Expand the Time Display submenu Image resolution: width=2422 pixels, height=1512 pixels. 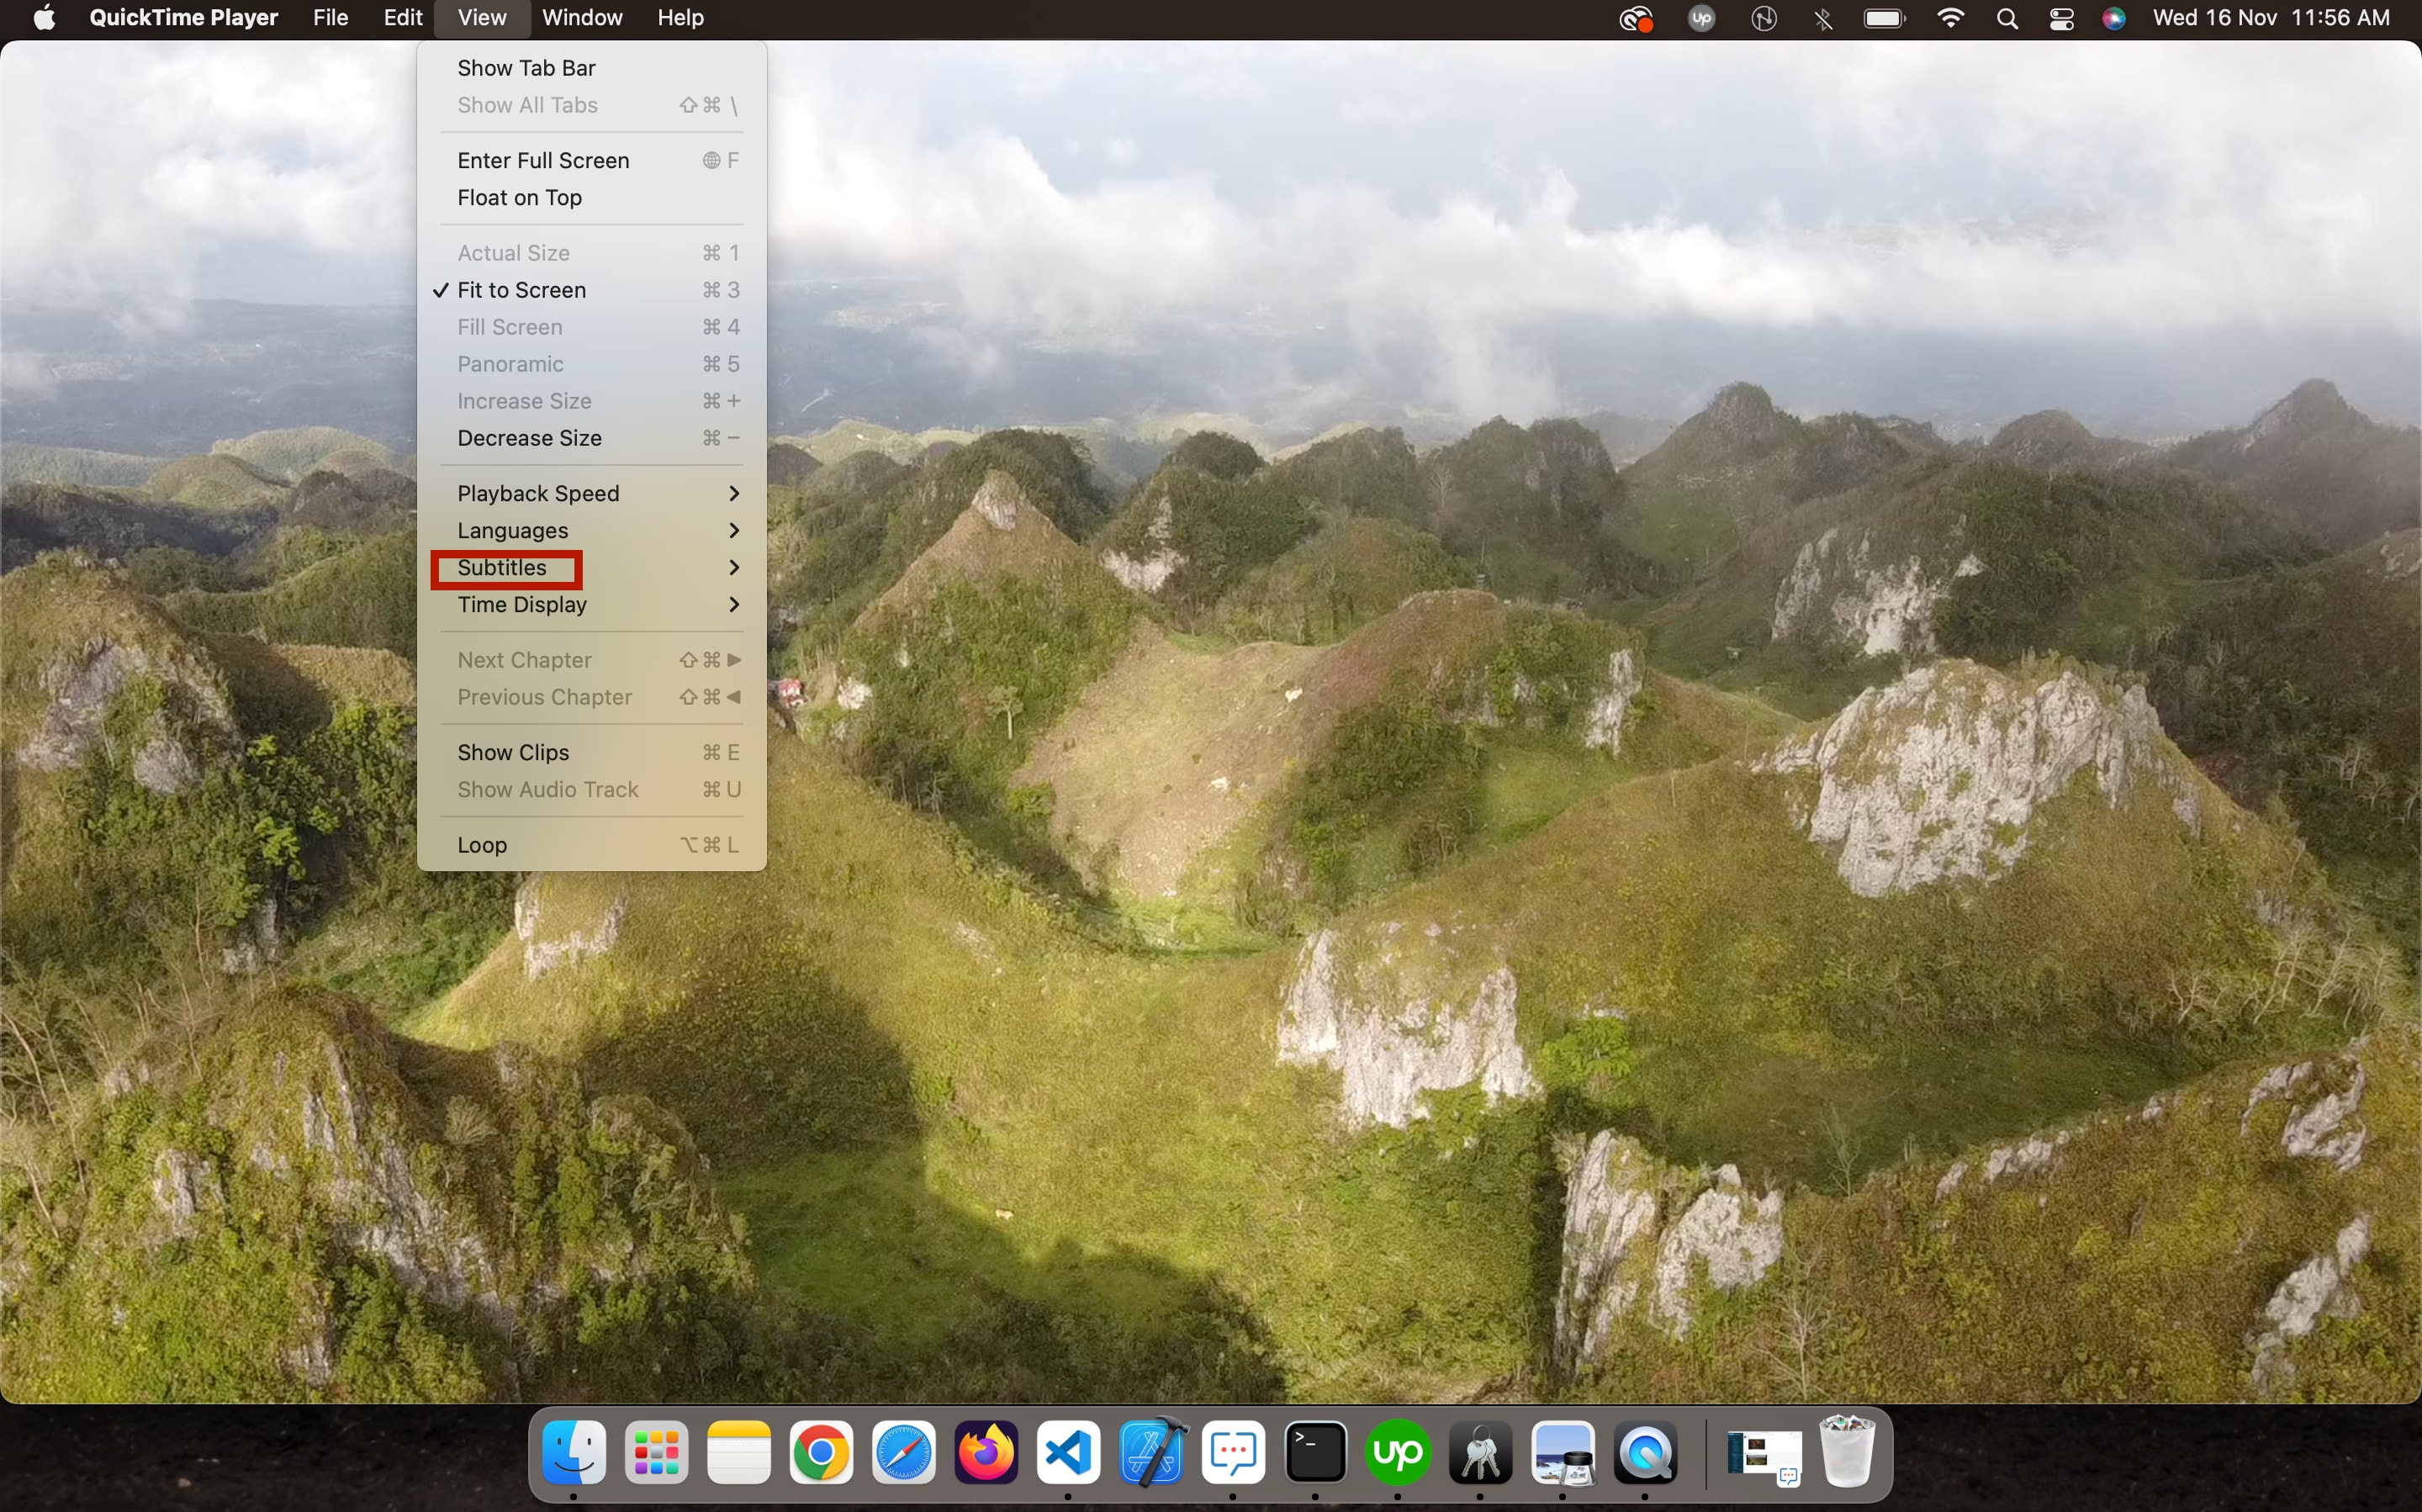521,603
